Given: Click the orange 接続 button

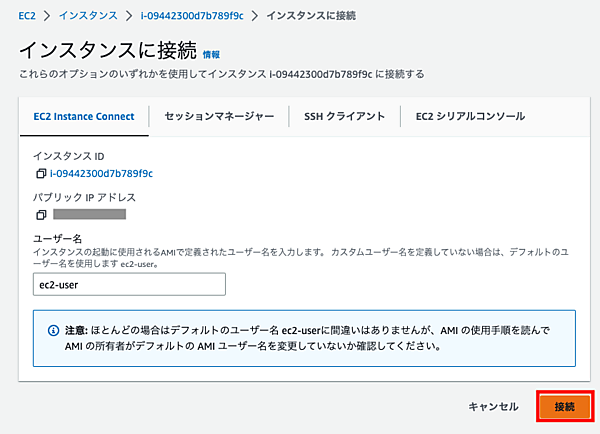Looking at the screenshot, I should pyautogui.click(x=565, y=407).
